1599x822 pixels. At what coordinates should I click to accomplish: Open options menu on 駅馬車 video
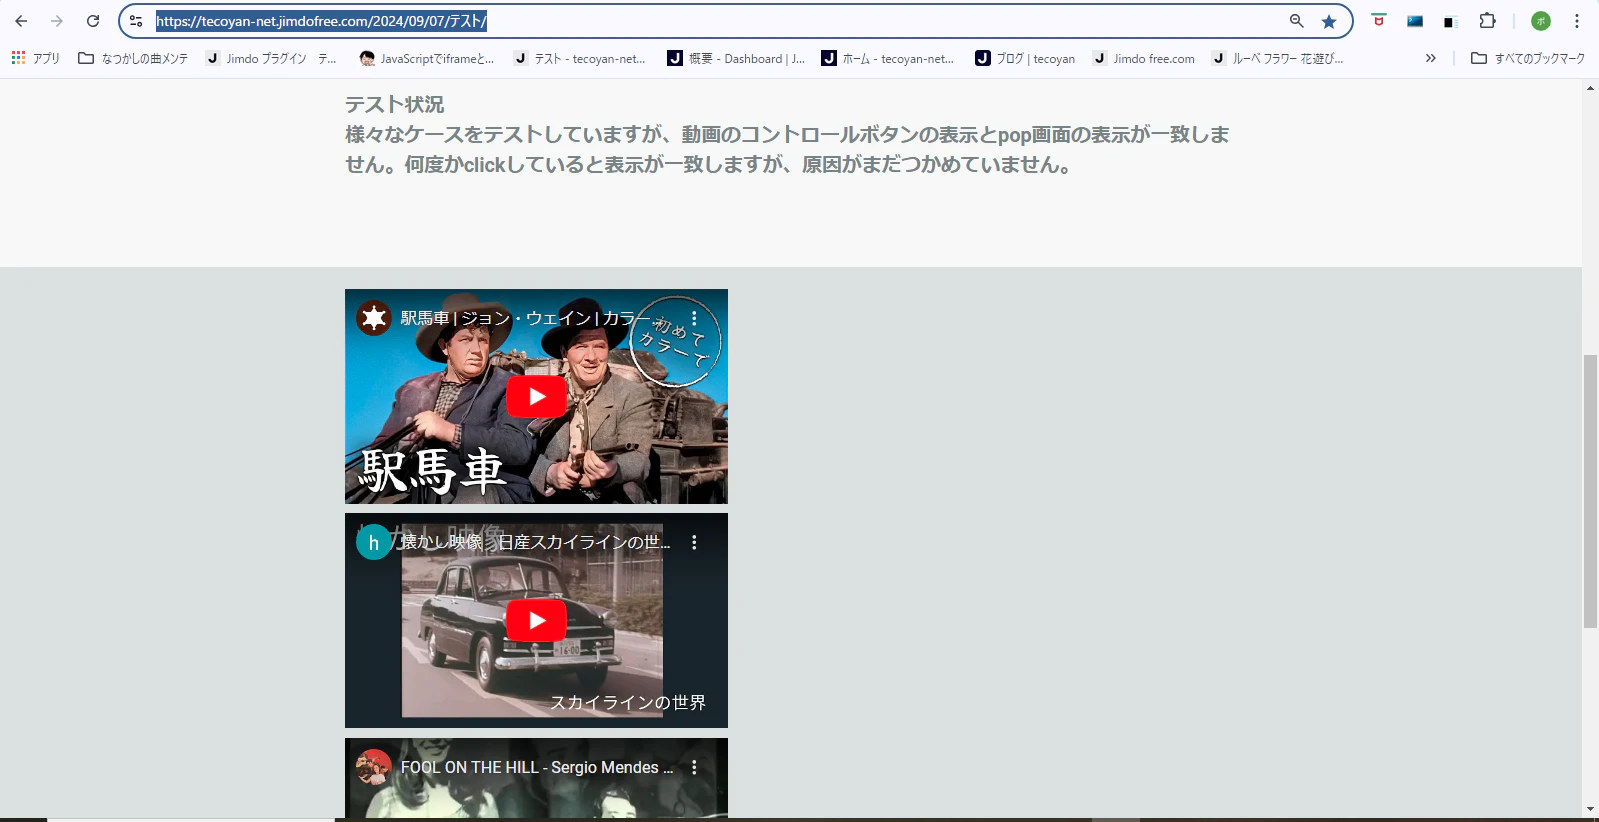tap(694, 318)
